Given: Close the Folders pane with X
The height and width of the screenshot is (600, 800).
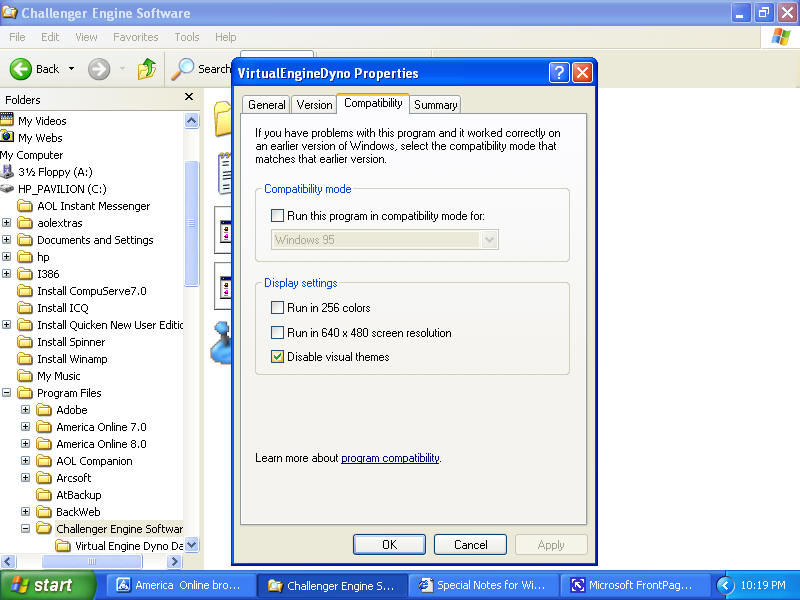Looking at the screenshot, I should coord(189,96).
